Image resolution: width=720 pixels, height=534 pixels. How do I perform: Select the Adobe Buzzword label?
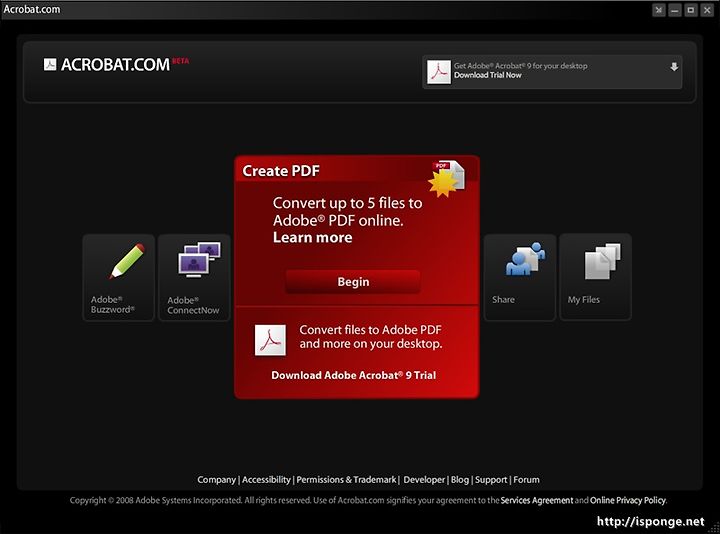(112, 304)
